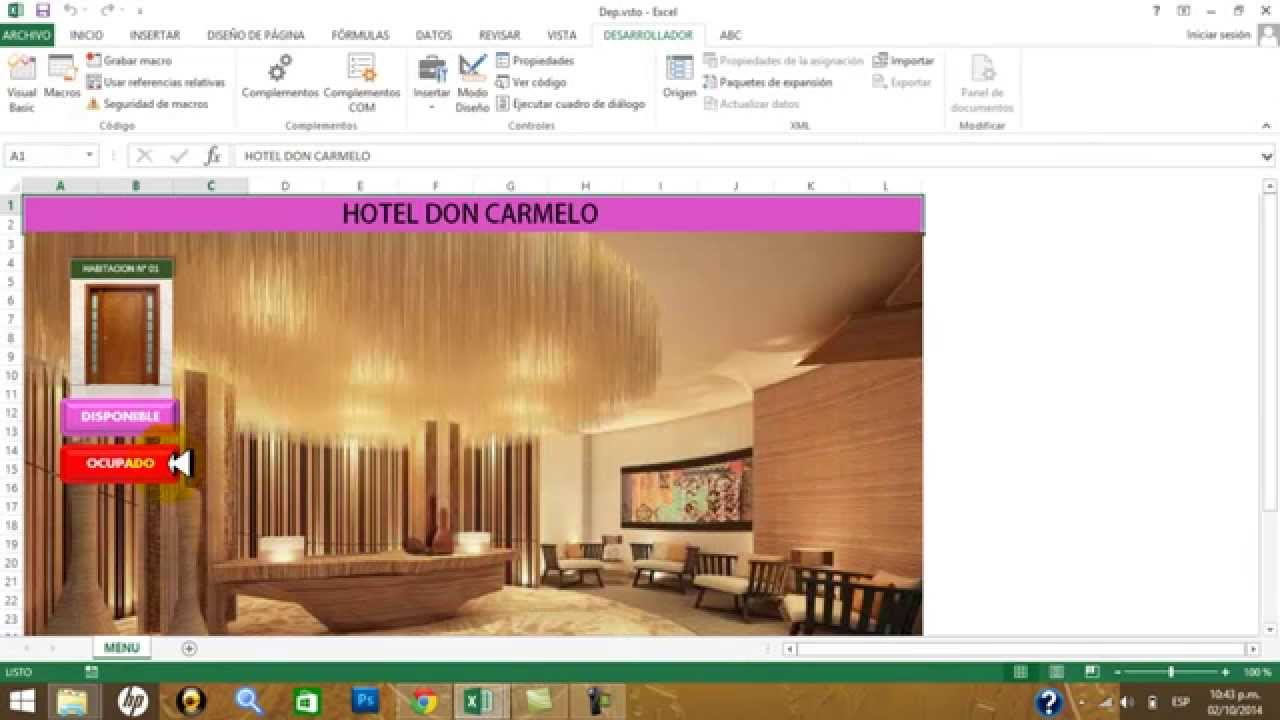Expand the formula bar
The width and height of the screenshot is (1280, 720).
click(x=1268, y=156)
